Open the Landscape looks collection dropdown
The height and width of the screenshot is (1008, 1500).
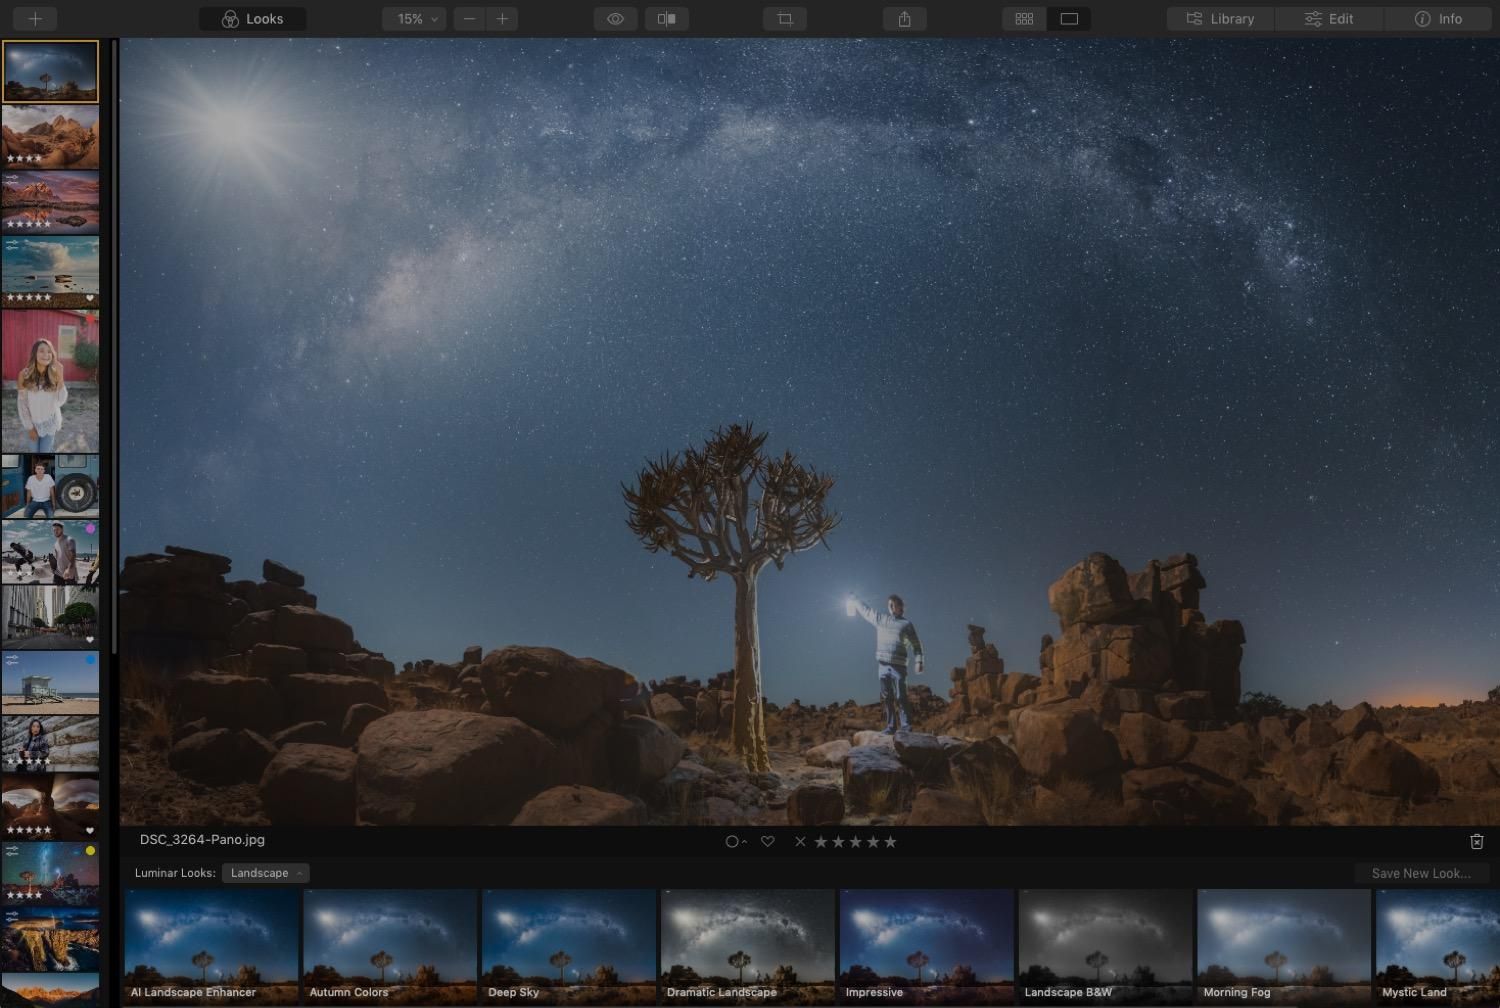coord(264,872)
